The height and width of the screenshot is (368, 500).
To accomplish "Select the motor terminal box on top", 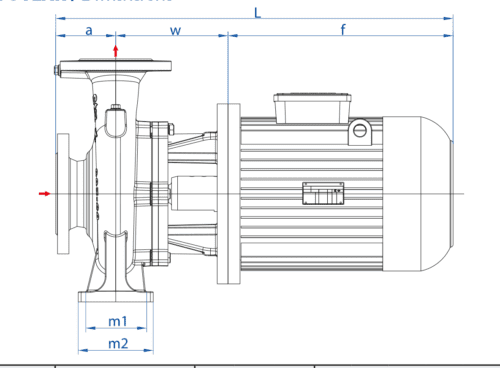I will tap(312, 108).
